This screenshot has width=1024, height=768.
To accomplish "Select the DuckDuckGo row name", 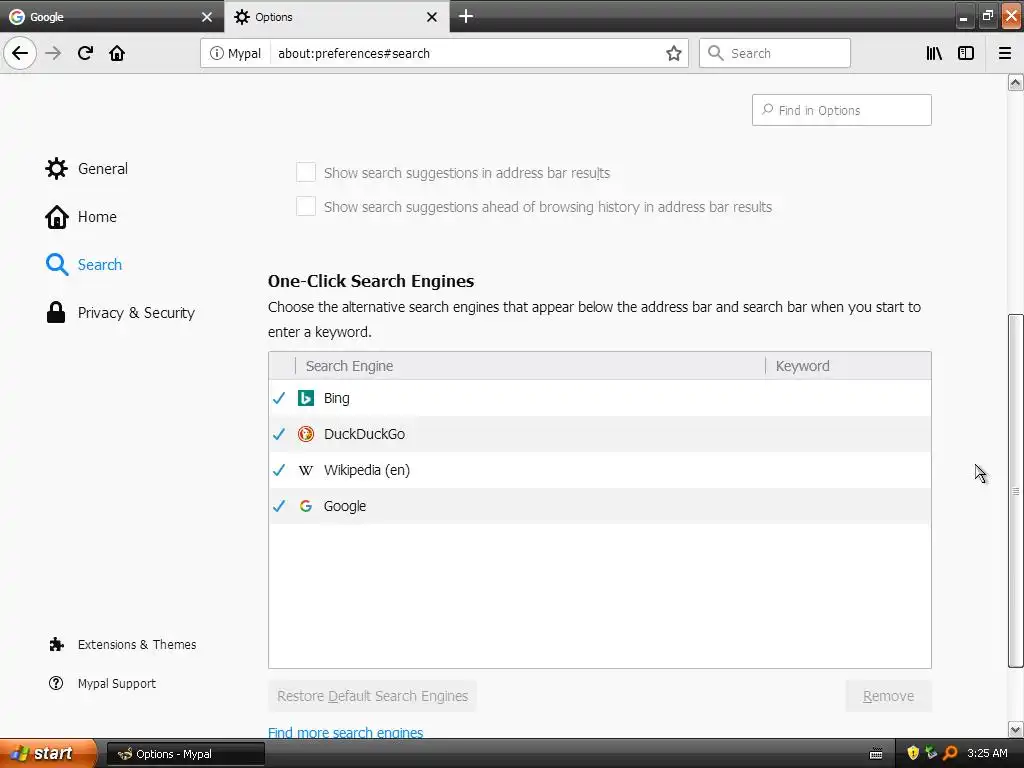I will tap(364, 434).
